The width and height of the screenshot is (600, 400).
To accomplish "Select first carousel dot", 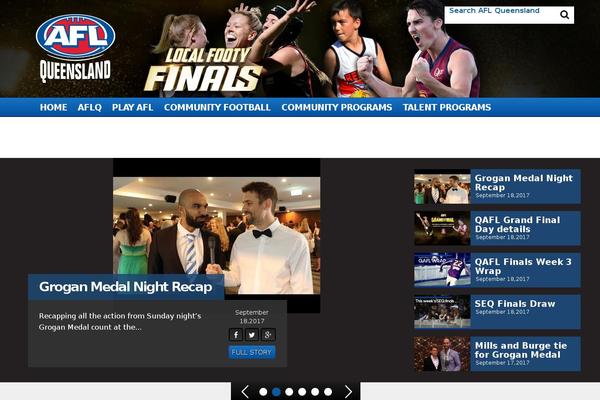I will point(263,392).
